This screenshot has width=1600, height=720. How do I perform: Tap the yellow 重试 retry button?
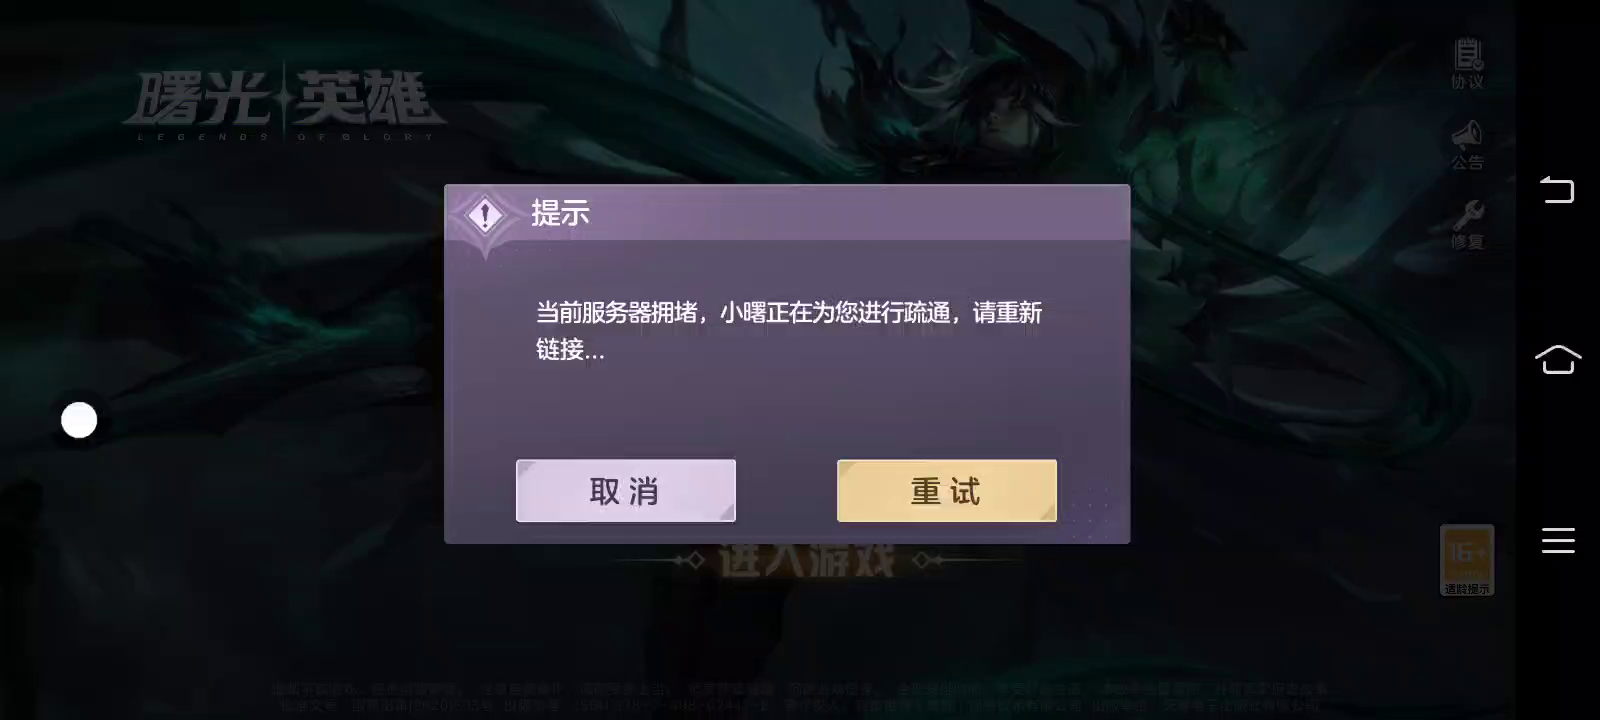(x=947, y=491)
